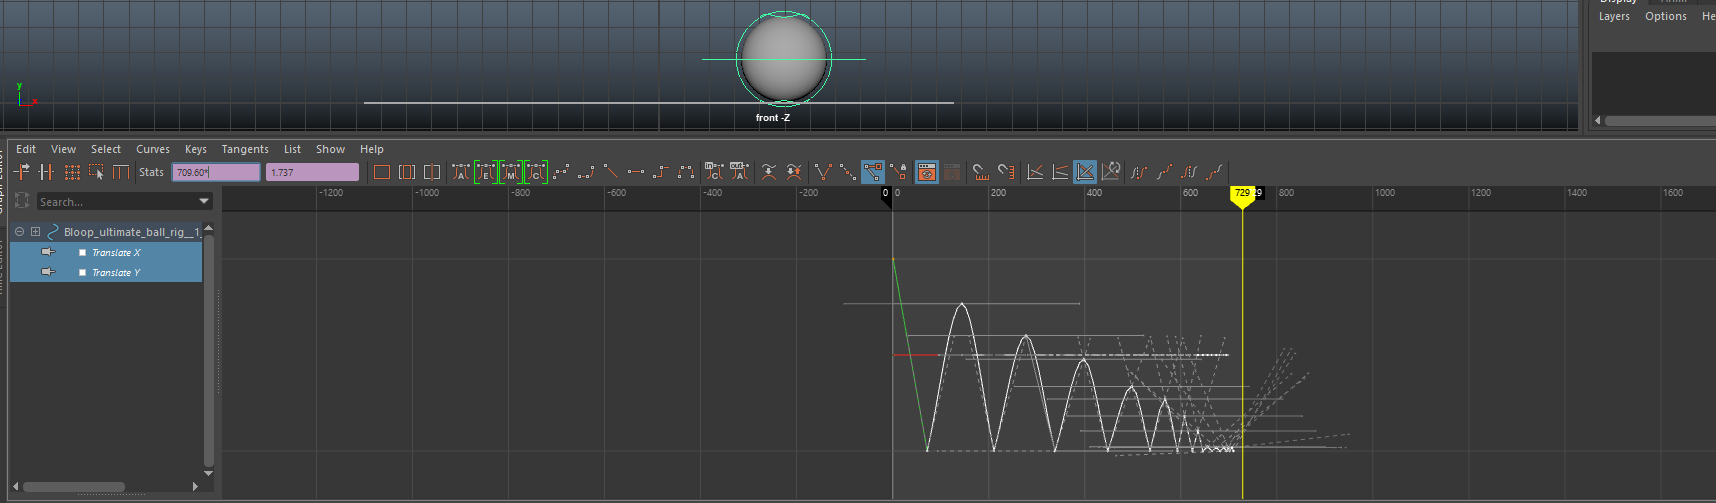Click the Stats frame field showing 709.60
Screen dimensions: 1716x503
(216, 172)
